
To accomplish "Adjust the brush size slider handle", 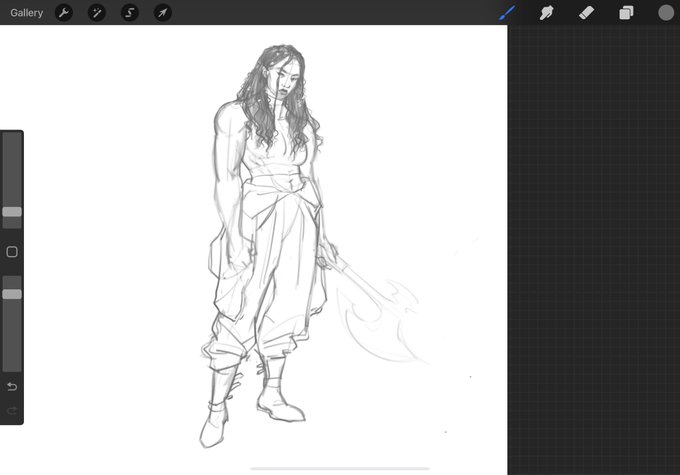I will (x=12, y=212).
